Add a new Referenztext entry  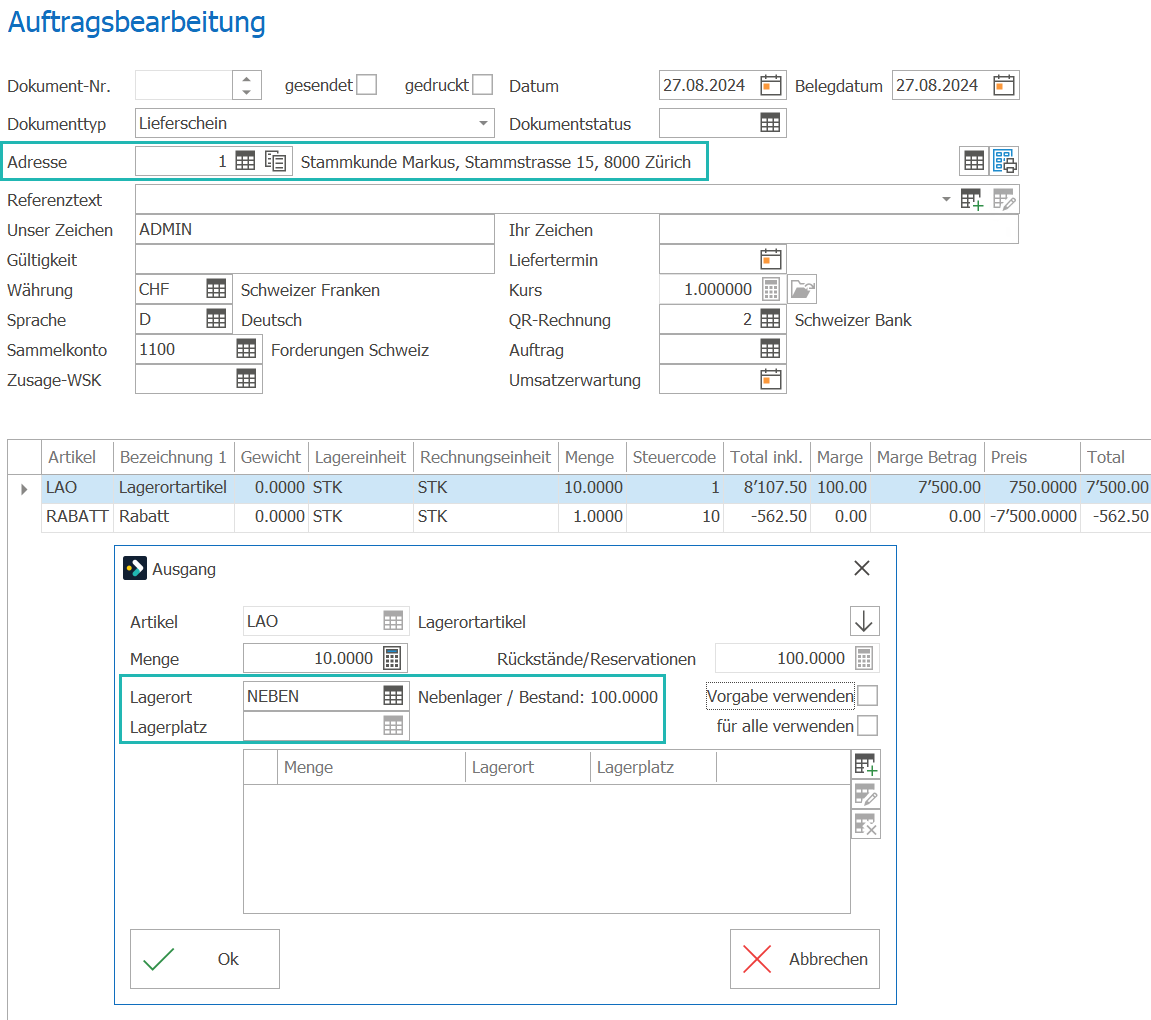[x=972, y=200]
